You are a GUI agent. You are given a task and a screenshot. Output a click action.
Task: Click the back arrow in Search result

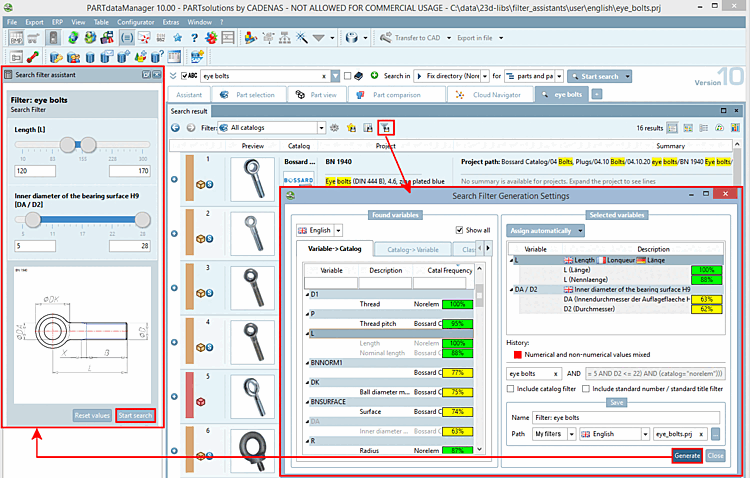pos(175,128)
